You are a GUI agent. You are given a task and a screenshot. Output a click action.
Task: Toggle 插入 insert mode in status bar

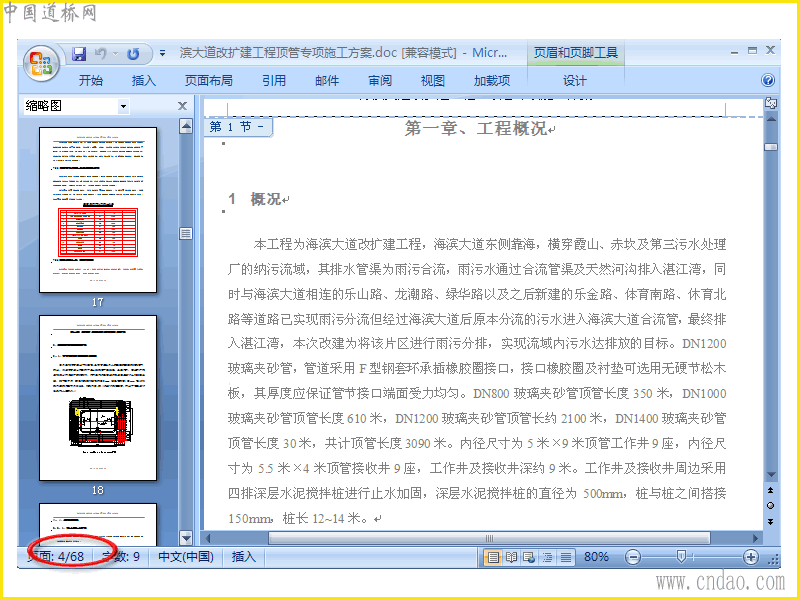point(243,556)
